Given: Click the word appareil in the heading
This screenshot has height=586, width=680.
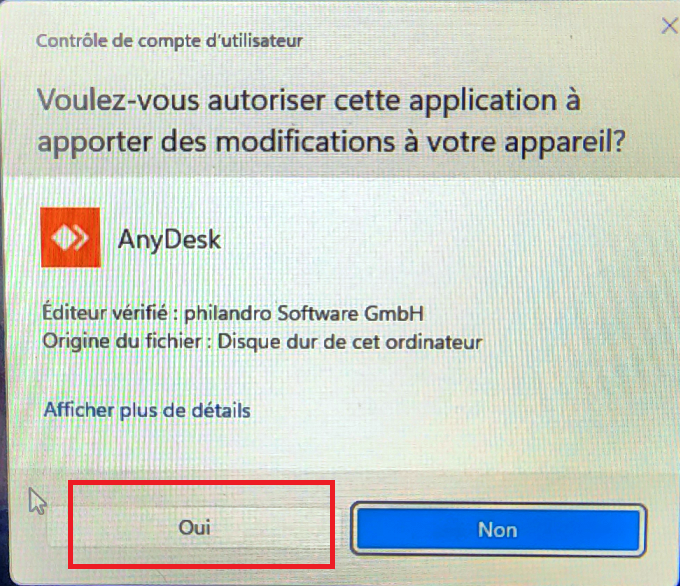Looking at the screenshot, I should (565, 144).
